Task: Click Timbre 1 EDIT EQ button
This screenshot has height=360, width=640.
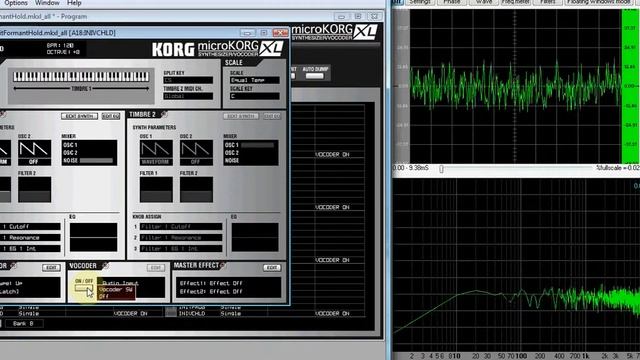Action: pyautogui.click(x=111, y=116)
